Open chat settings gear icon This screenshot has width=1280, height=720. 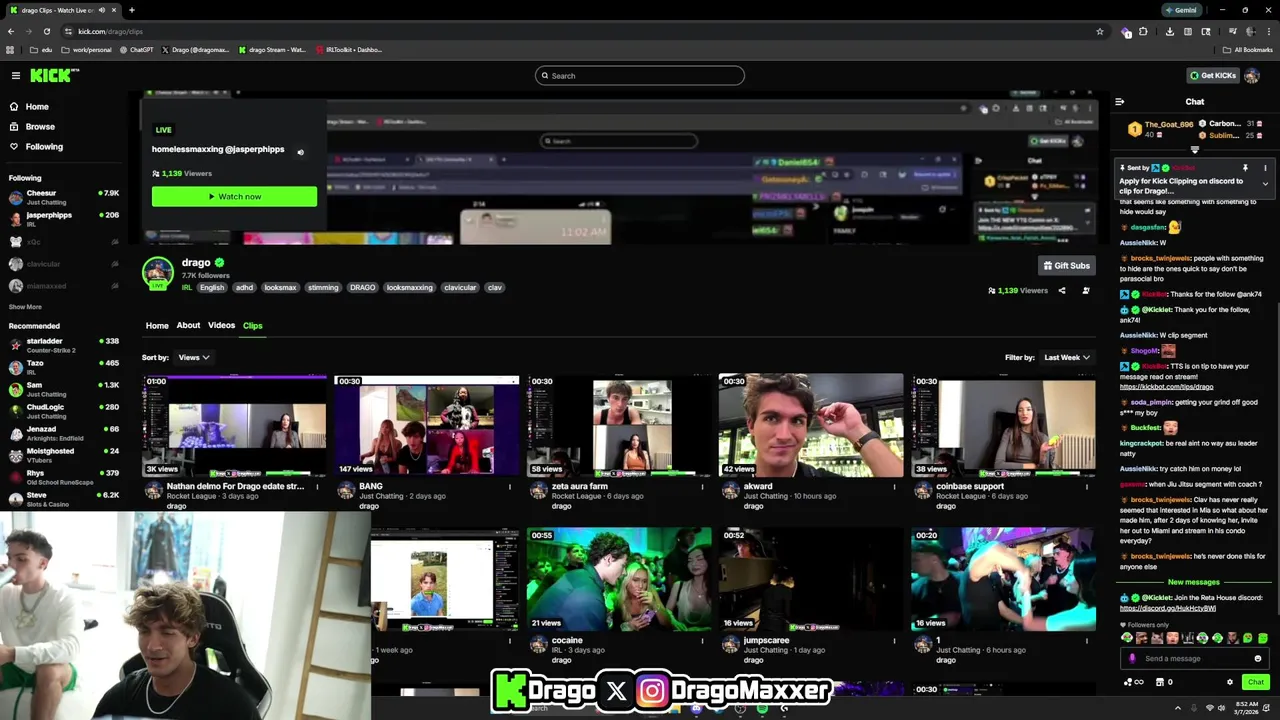tap(1230, 682)
